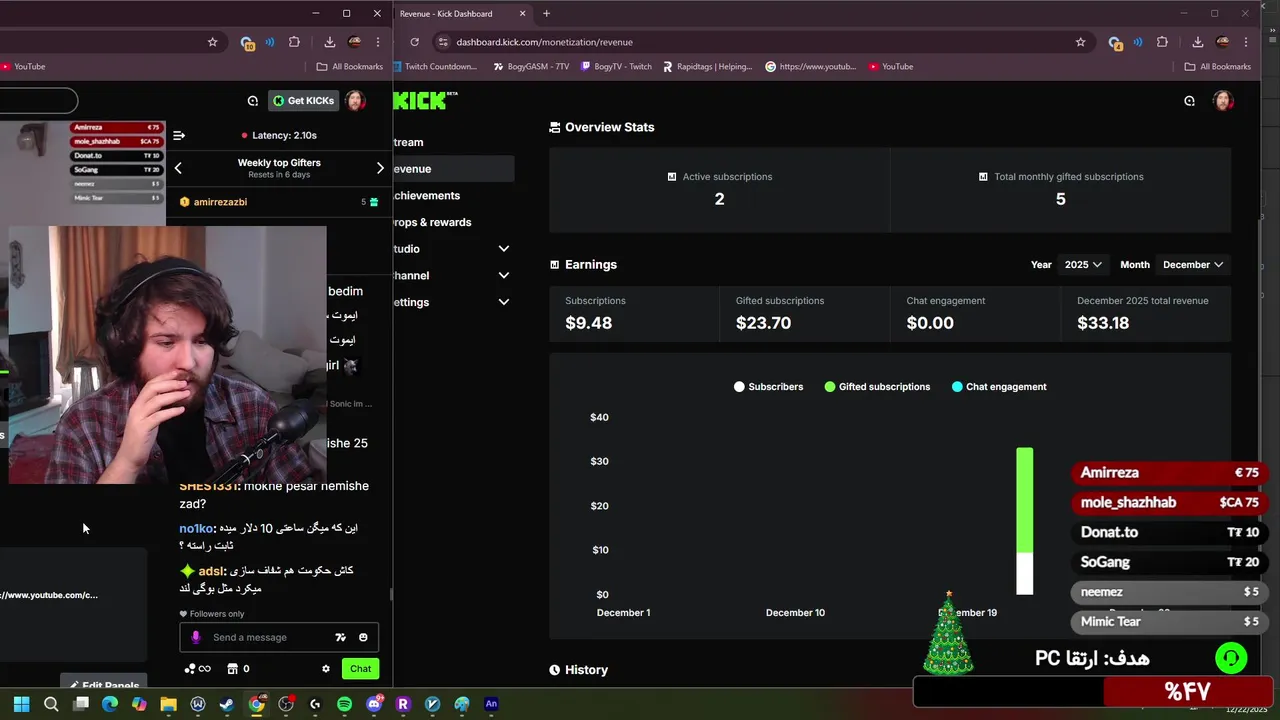View site information icon in the address bar
Screen dimensions: 1280x720
[443, 42]
